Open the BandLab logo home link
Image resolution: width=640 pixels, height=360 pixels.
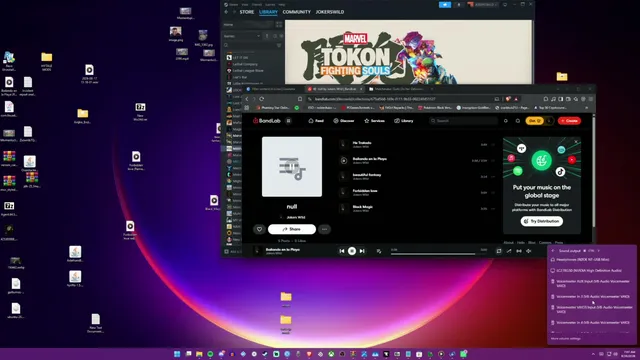tap(267, 121)
